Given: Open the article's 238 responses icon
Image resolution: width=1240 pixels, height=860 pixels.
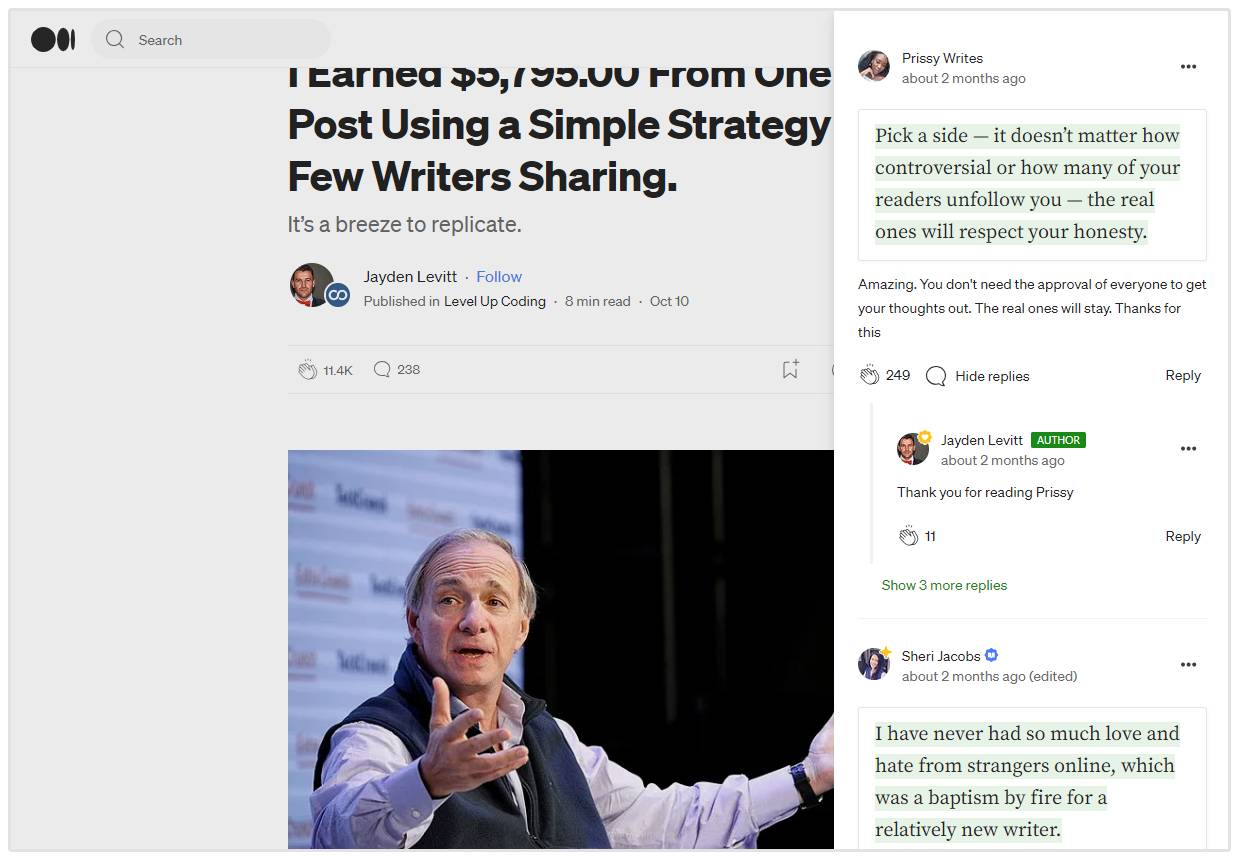Looking at the screenshot, I should (x=382, y=369).
